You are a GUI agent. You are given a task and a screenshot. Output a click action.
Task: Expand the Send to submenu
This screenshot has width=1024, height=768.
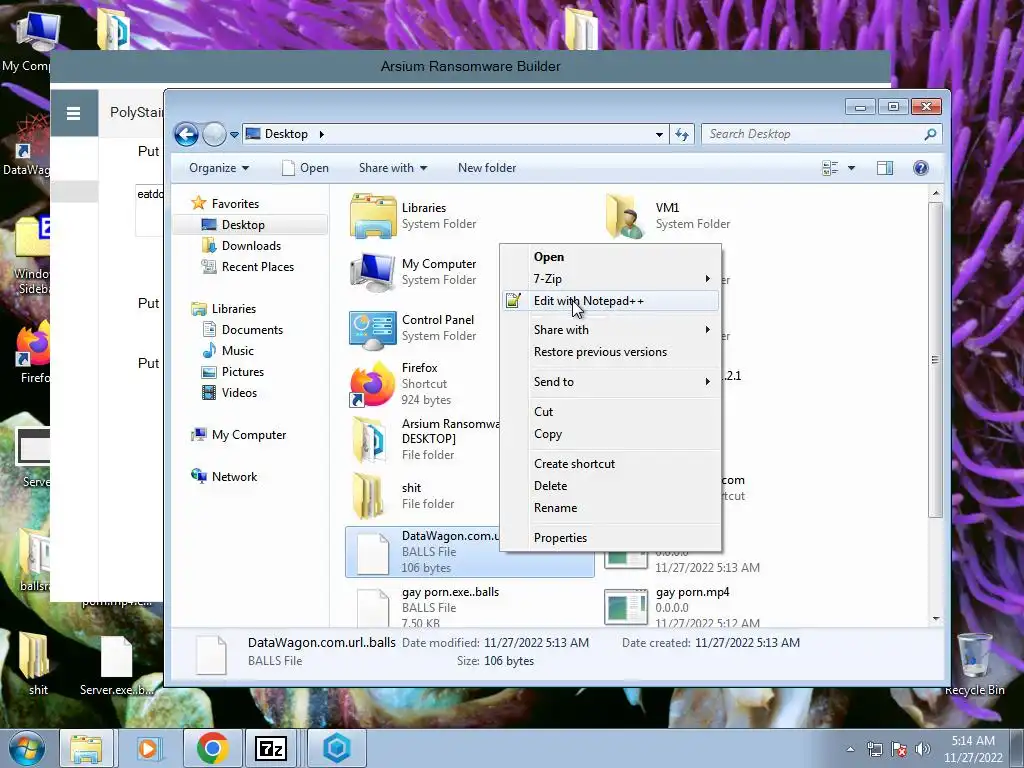click(612, 382)
